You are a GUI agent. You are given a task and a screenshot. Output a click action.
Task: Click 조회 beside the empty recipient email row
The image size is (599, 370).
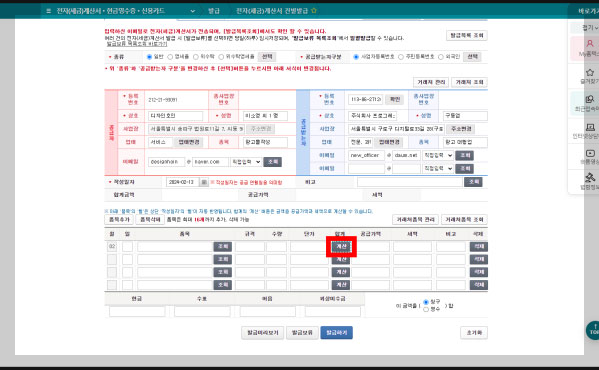pyautogui.click(x=465, y=168)
